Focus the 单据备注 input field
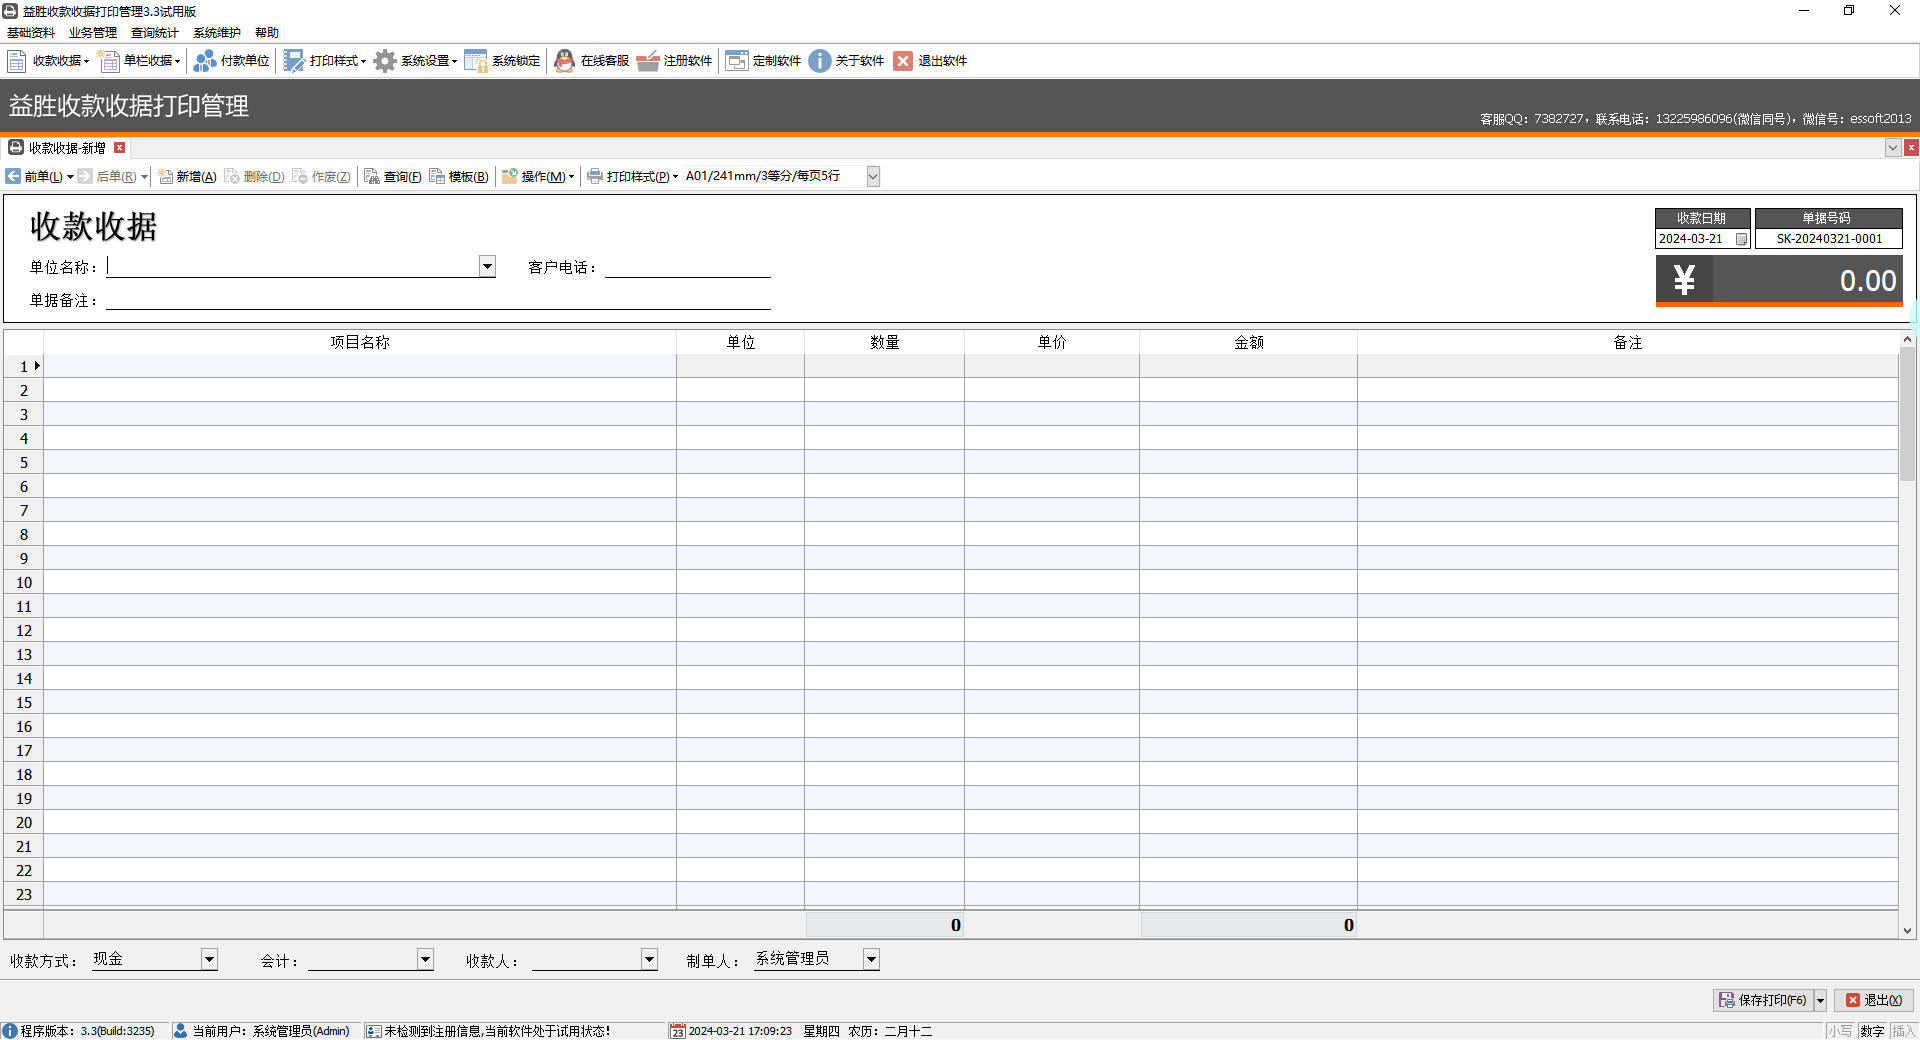Viewport: 1920px width, 1040px height. [x=438, y=299]
